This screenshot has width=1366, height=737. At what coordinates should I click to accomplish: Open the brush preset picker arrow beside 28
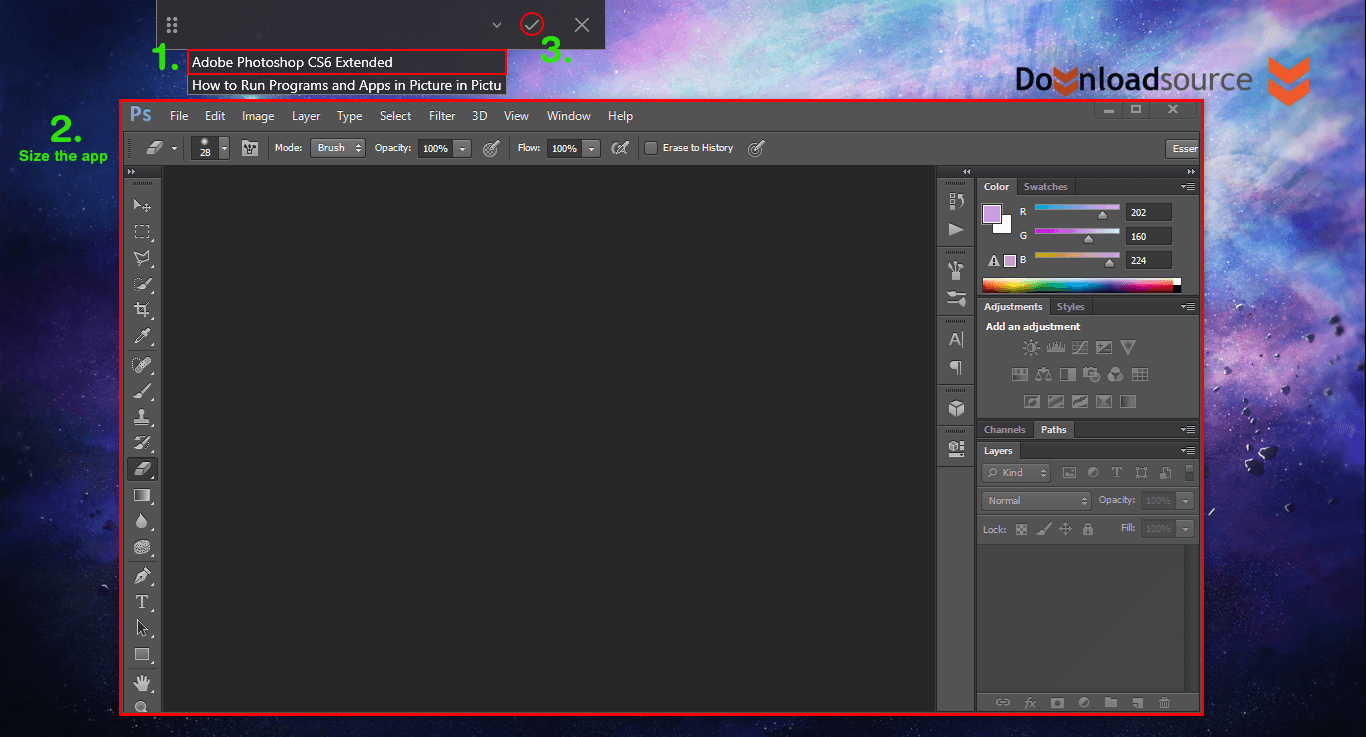click(224, 148)
